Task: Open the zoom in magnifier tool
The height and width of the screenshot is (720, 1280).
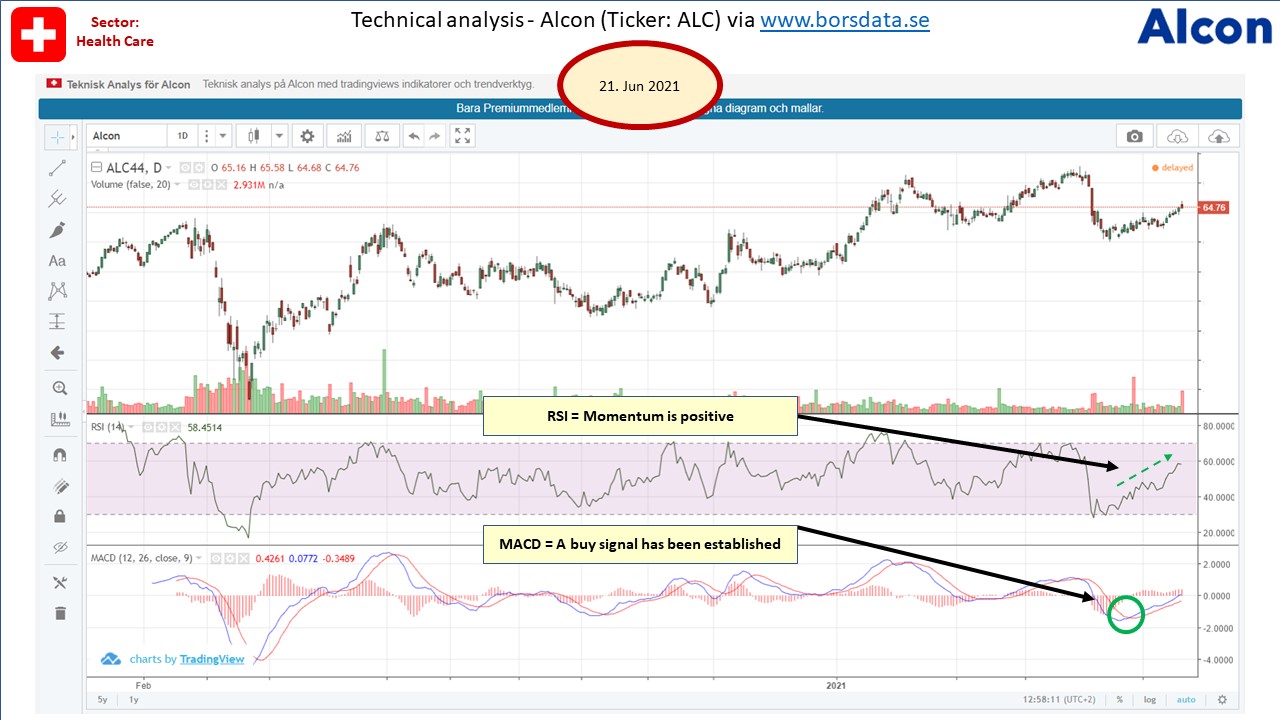Action: pyautogui.click(x=58, y=388)
